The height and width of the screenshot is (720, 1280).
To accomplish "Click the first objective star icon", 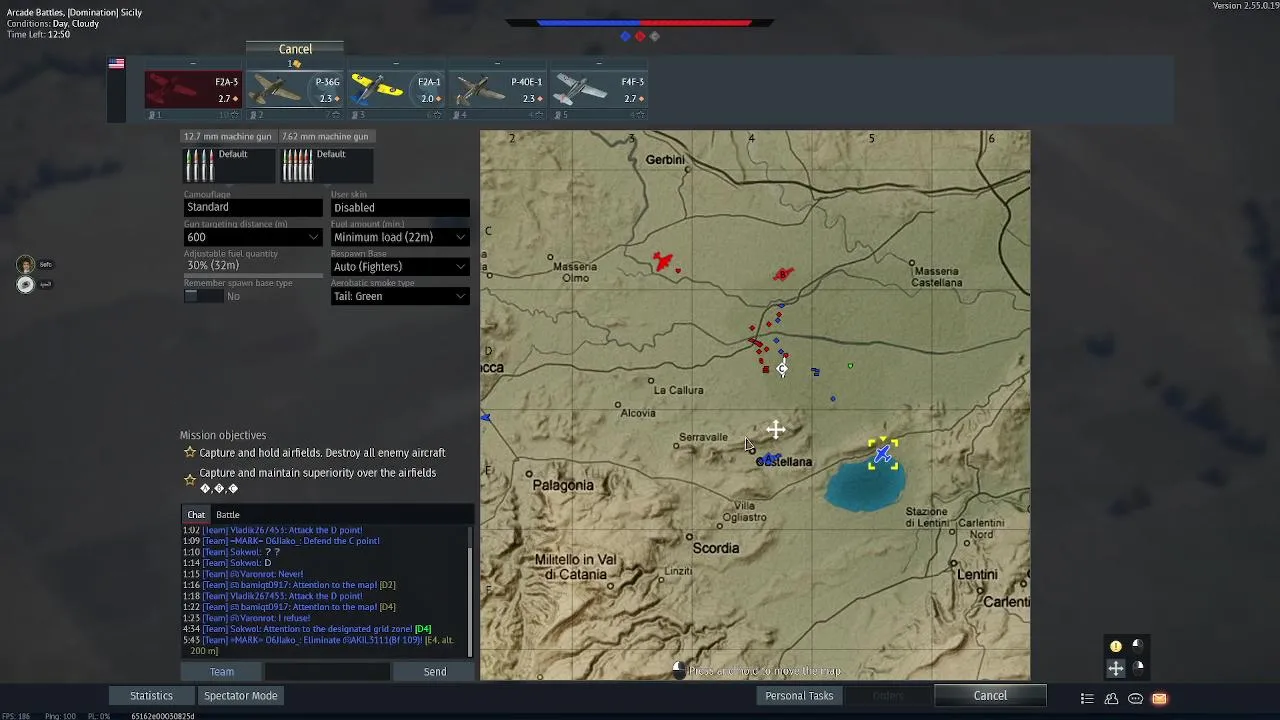I will 190,453.
